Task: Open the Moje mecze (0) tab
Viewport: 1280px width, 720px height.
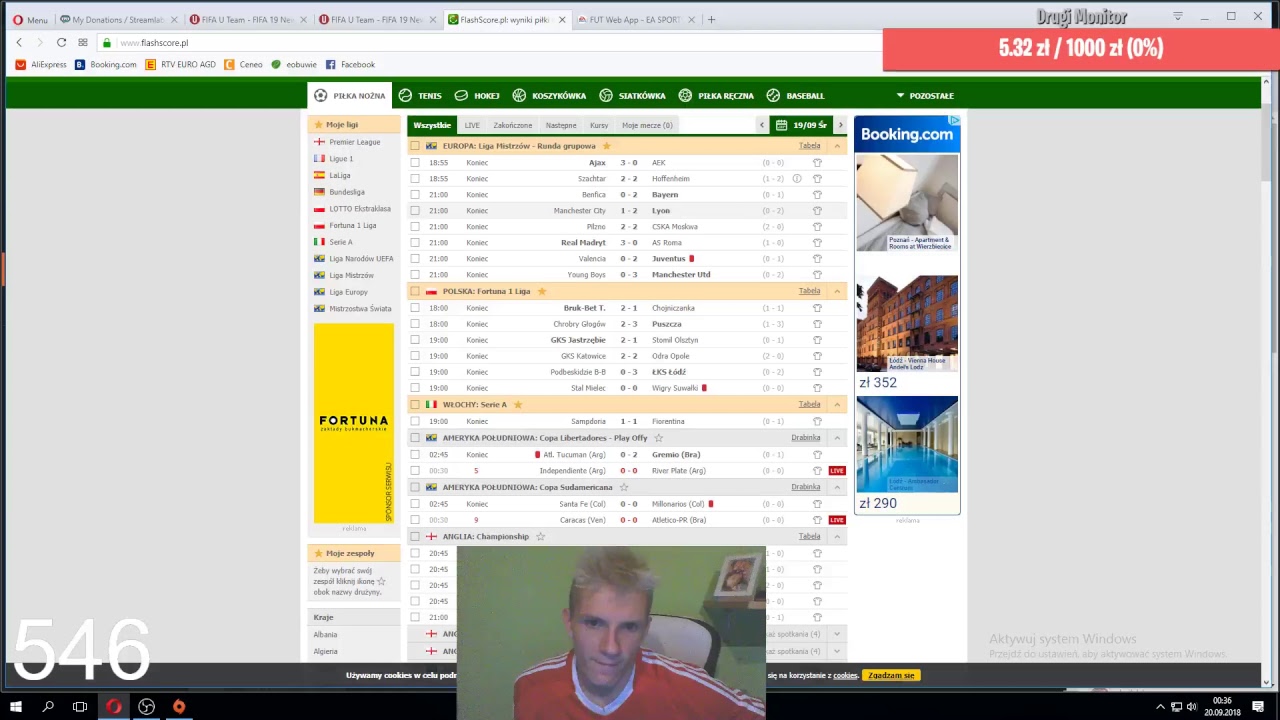Action: (647, 125)
